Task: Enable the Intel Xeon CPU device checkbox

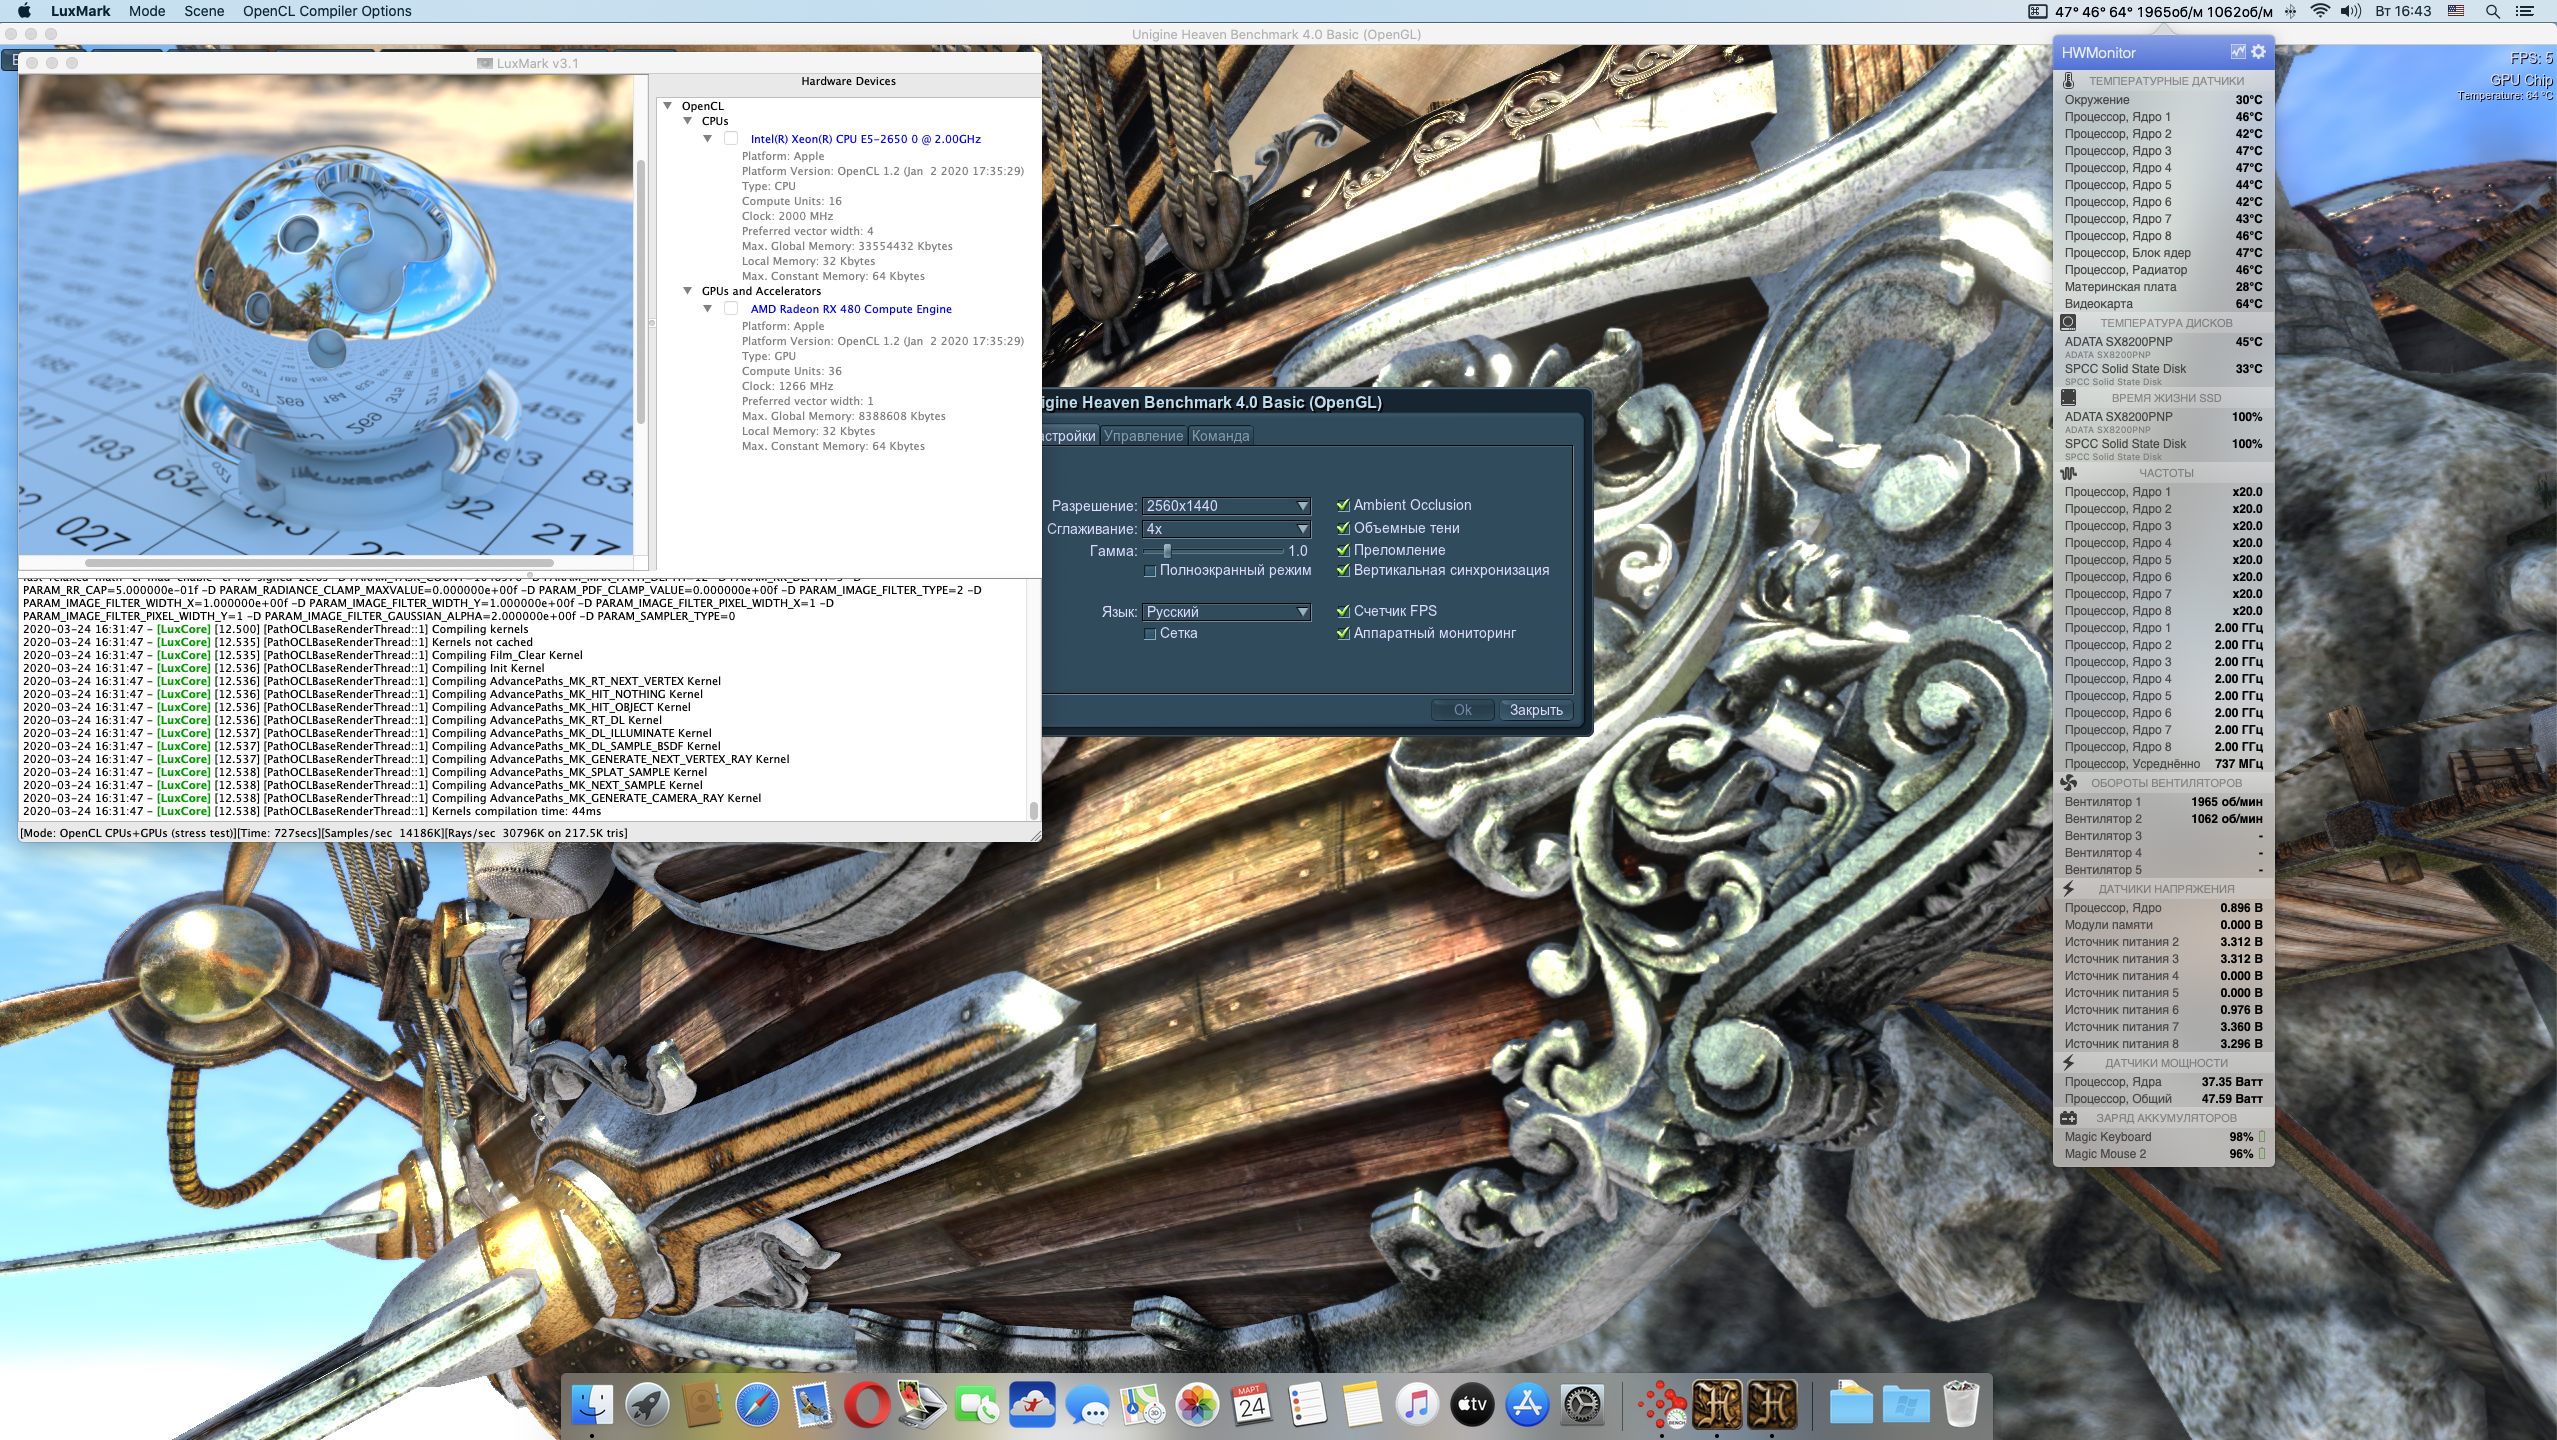Action: (x=731, y=139)
